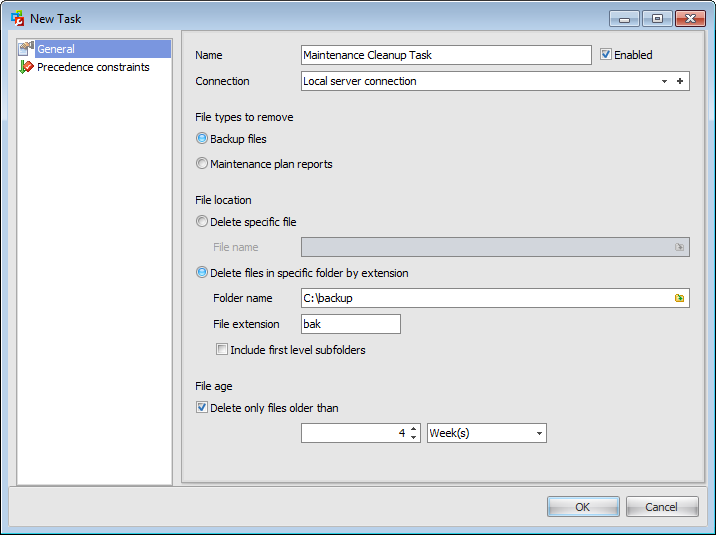This screenshot has height=535, width=716.
Task: Select Maintenance plan reports option
Action: [x=201, y=163]
